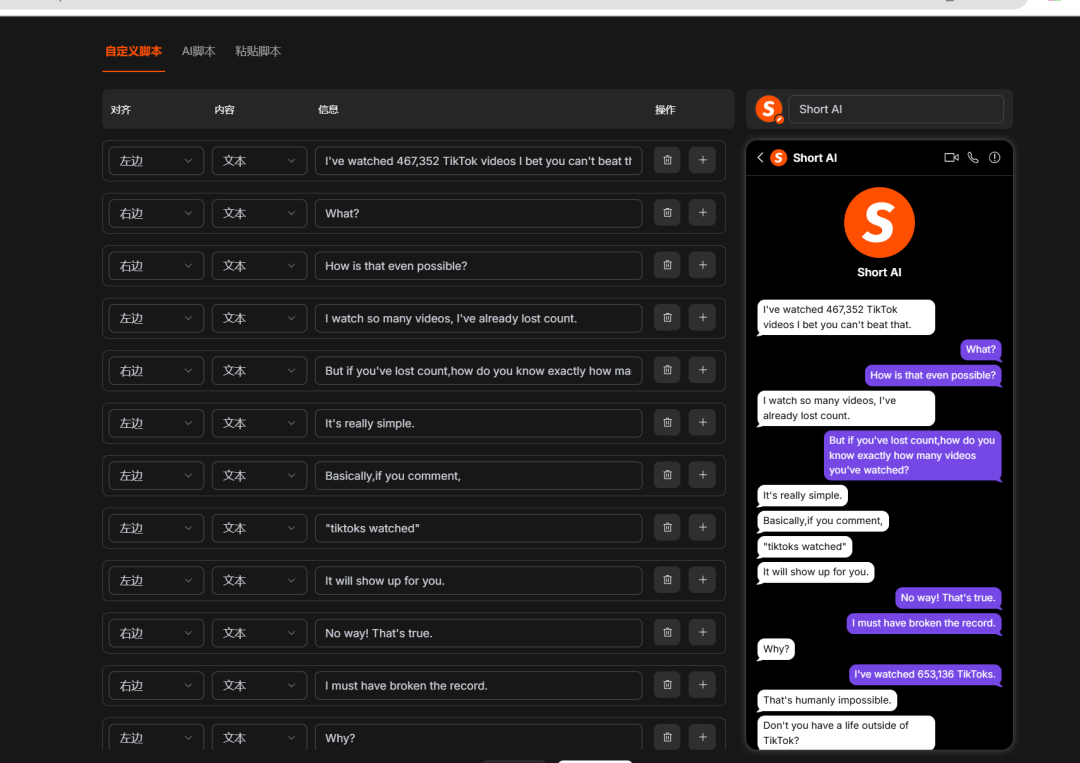Delete the "I watch so many videos" row
Viewport: 1080px width, 763px height.
(667, 317)
